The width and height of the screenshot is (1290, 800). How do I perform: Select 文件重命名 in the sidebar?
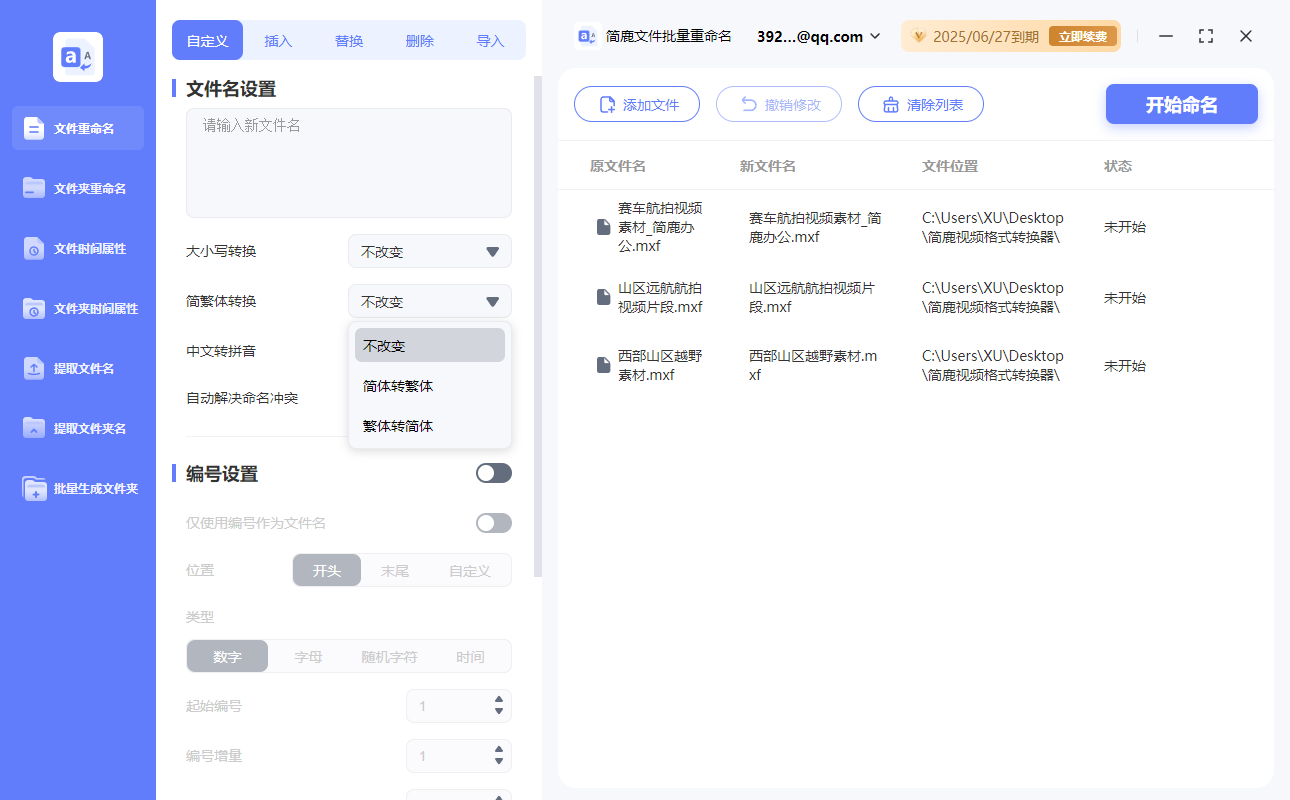pyautogui.click(x=76, y=128)
